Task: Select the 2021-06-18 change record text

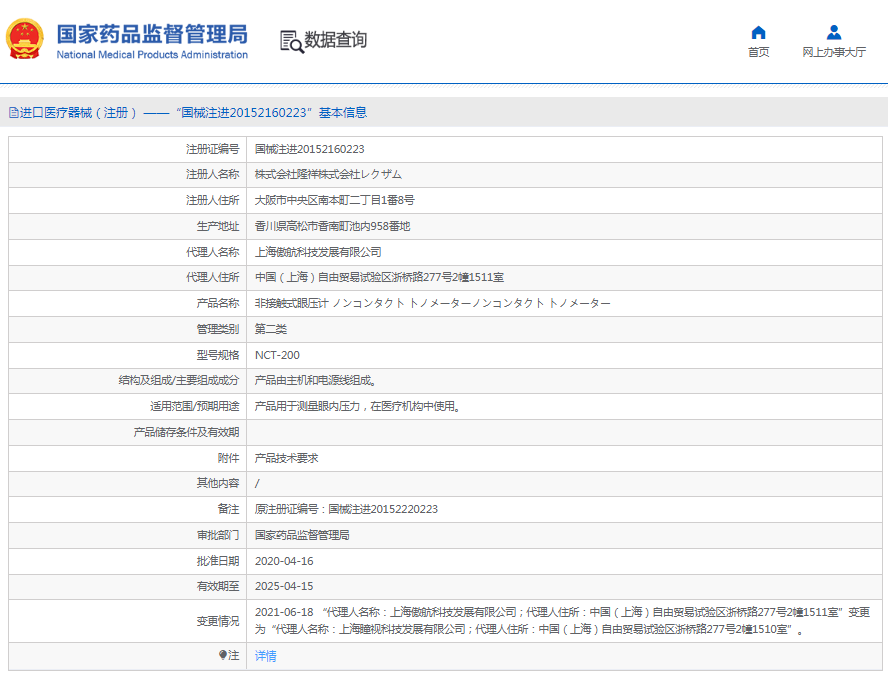Action: [562, 621]
